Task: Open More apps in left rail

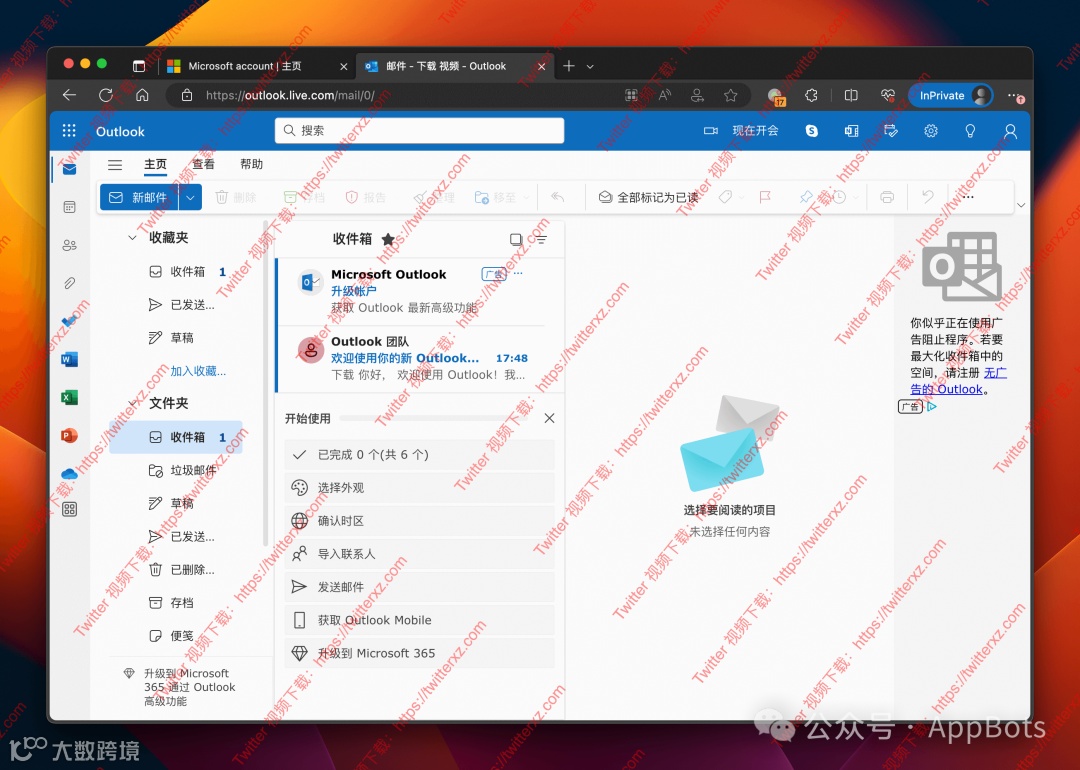Action: [x=70, y=510]
